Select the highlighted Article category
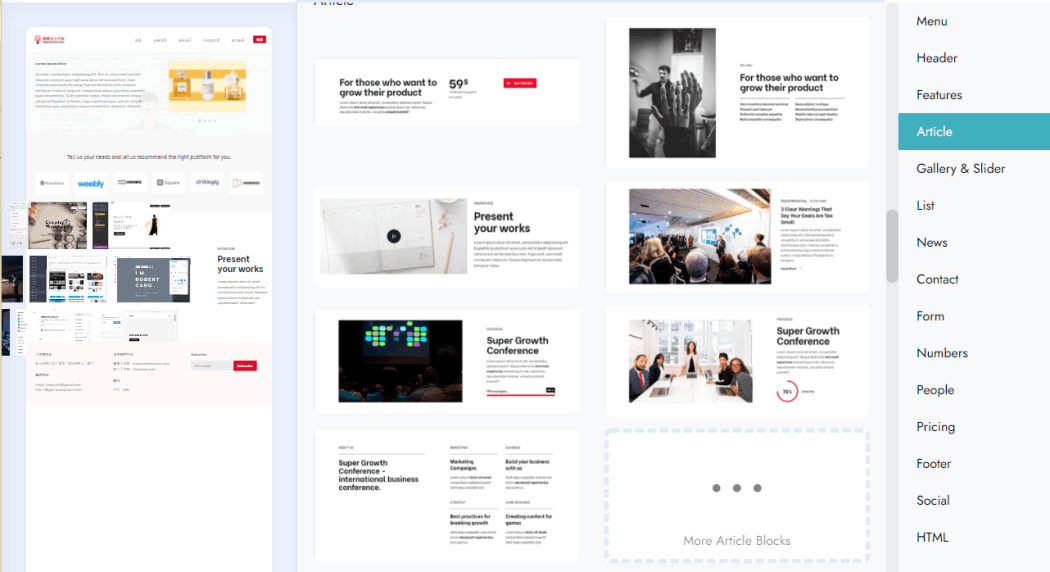 pyautogui.click(x=974, y=131)
